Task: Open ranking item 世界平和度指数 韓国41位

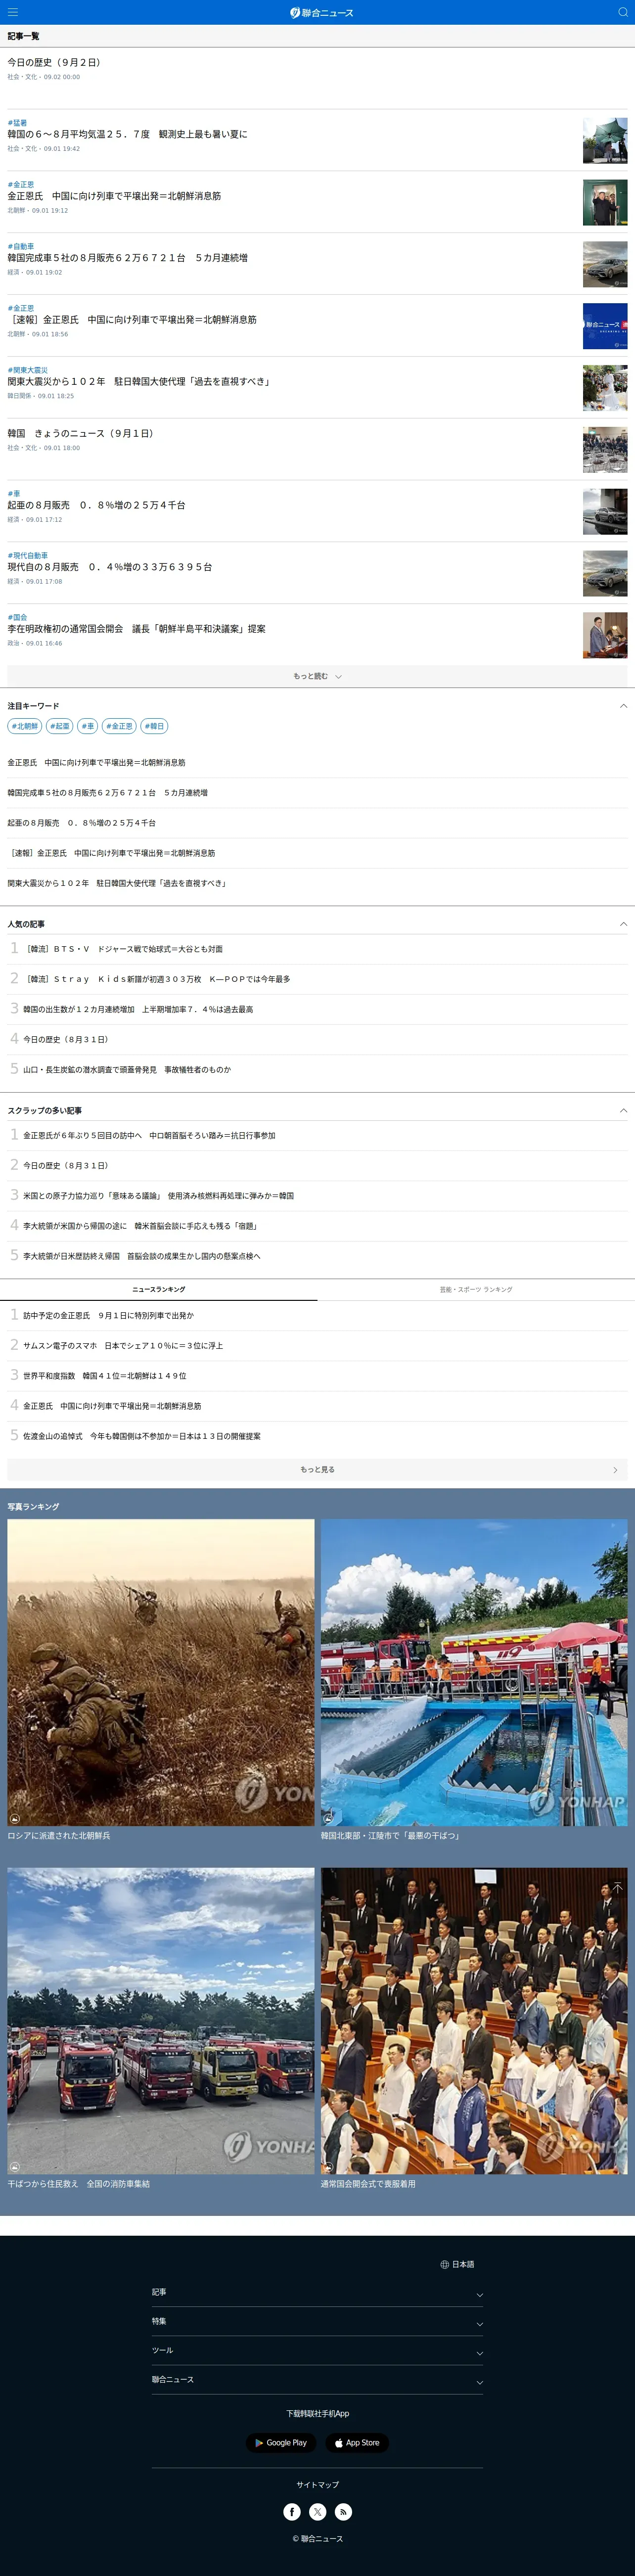Action: click(x=104, y=1375)
